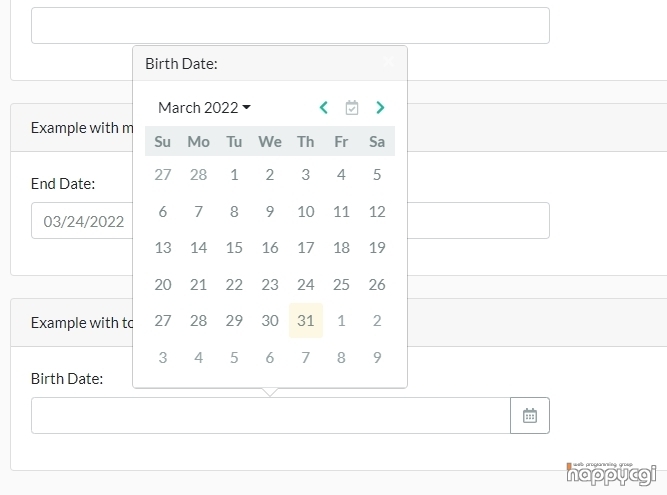This screenshot has width=667, height=495.
Task: Pick April 1 in the fifth row
Action: click(x=341, y=321)
